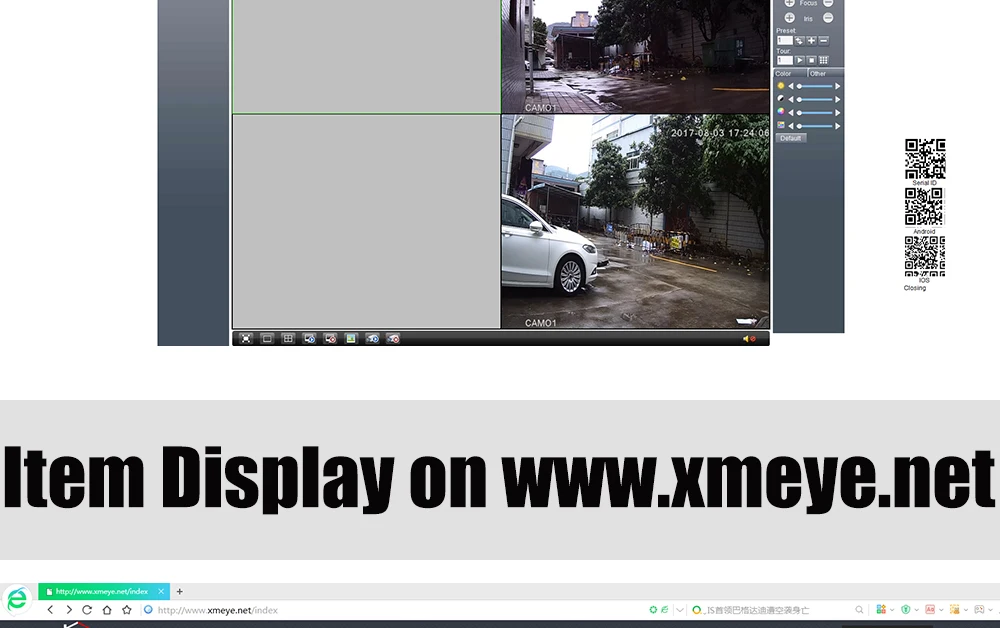Select the bottom CAM01 video with white car

[x=635, y=221]
